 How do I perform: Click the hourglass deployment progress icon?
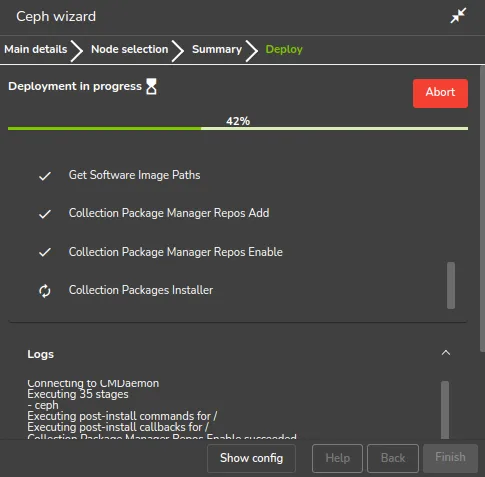[151, 87]
